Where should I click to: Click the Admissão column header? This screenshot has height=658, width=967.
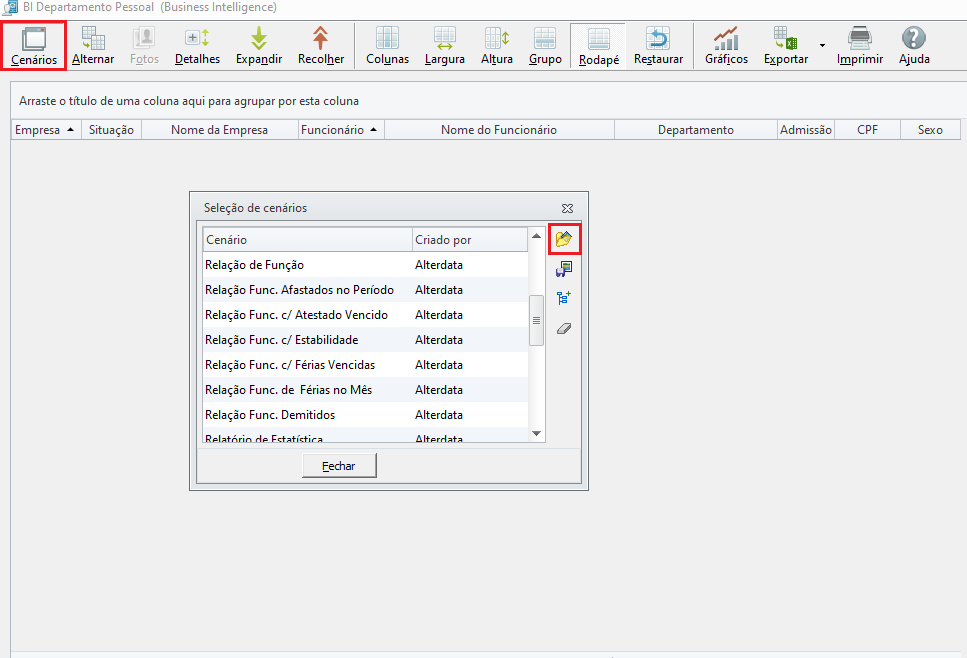pos(805,130)
